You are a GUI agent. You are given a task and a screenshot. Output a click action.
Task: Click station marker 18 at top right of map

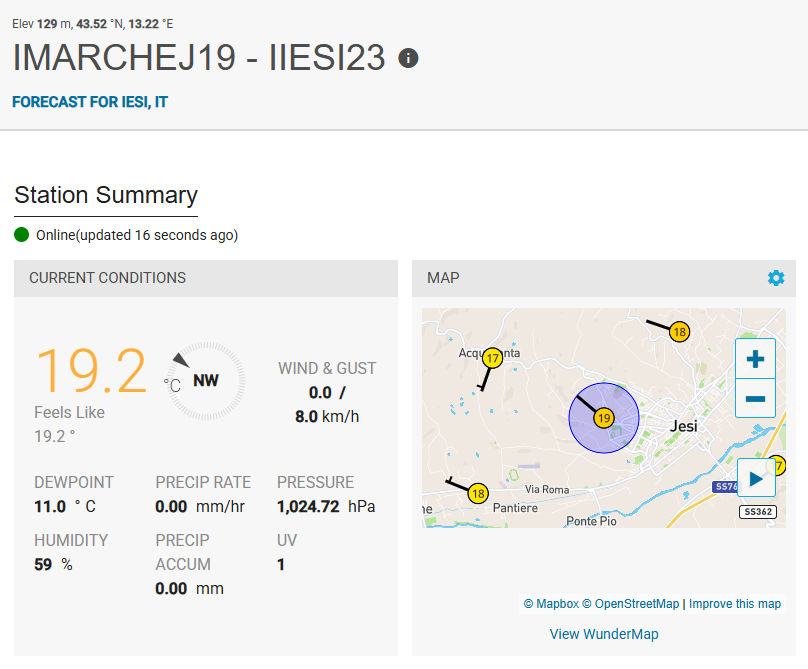pyautogui.click(x=679, y=332)
